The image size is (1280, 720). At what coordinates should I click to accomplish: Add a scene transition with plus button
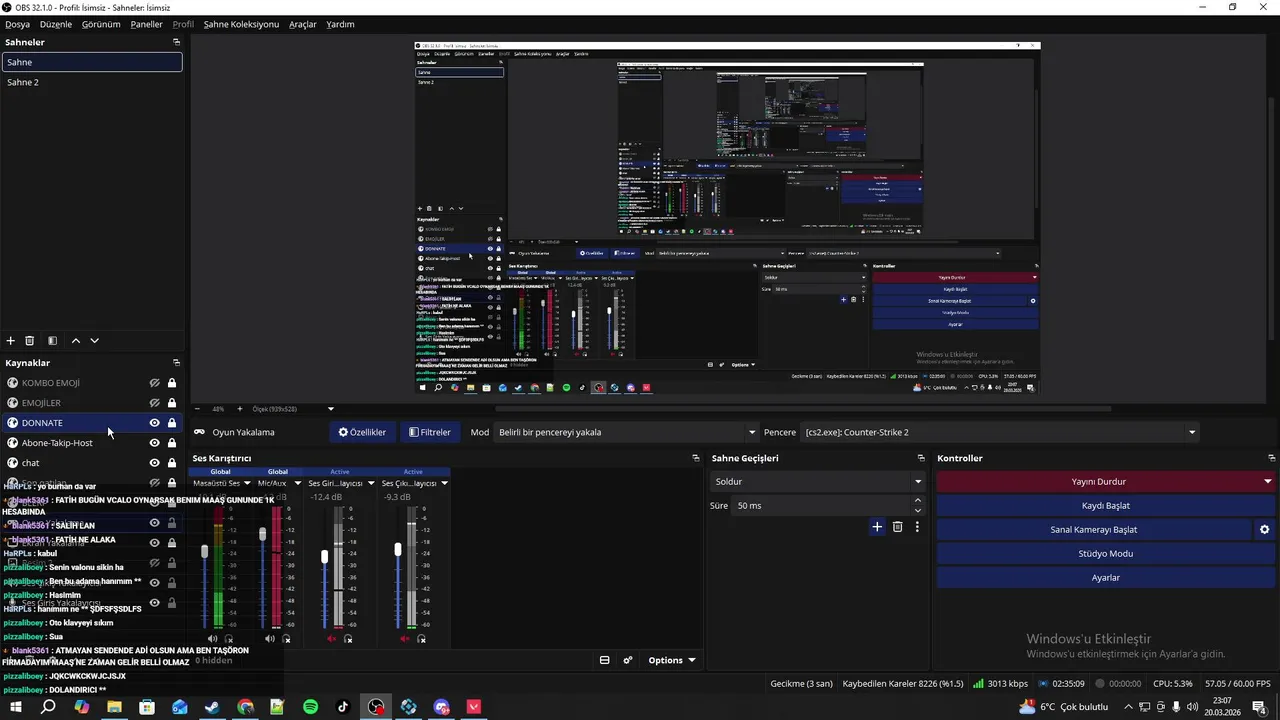click(877, 527)
